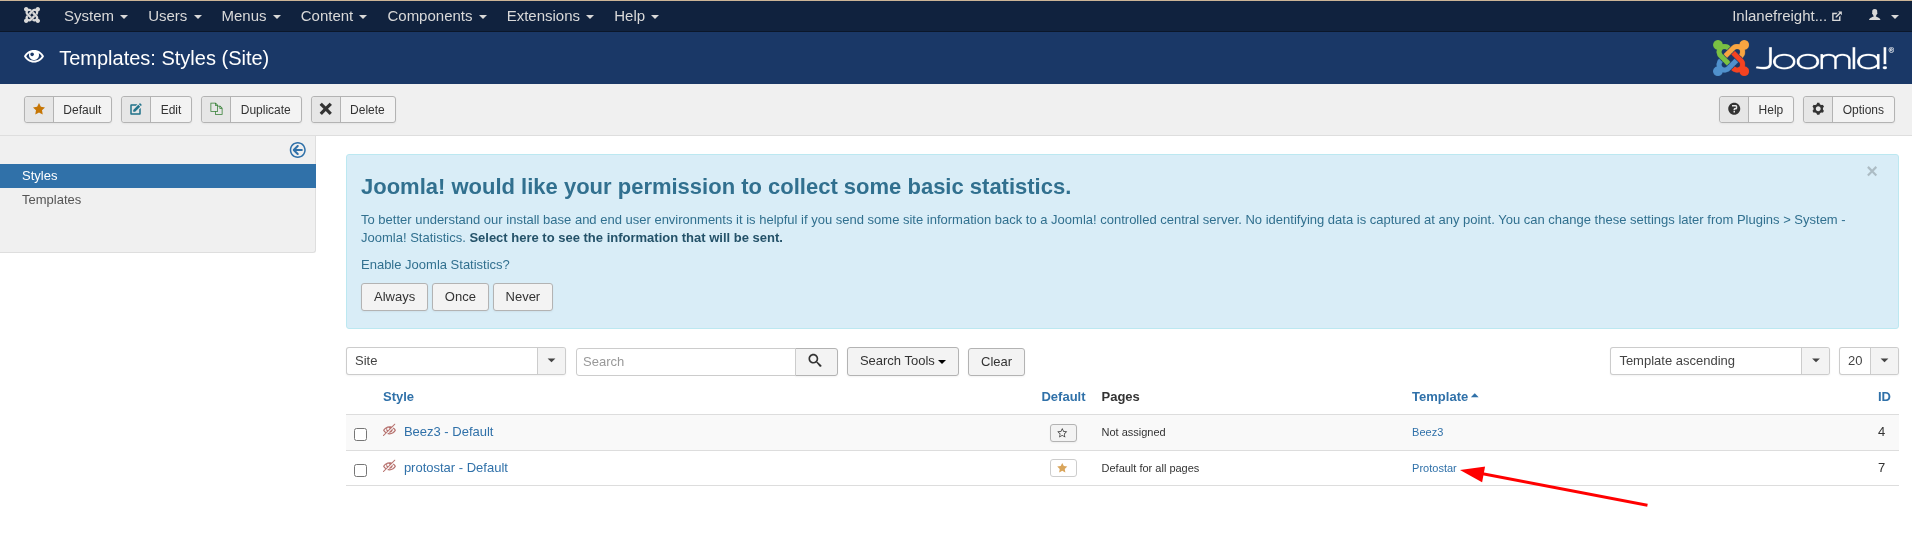The height and width of the screenshot is (553, 1912).
Task: Open the Protostar template link
Action: (x=1434, y=468)
